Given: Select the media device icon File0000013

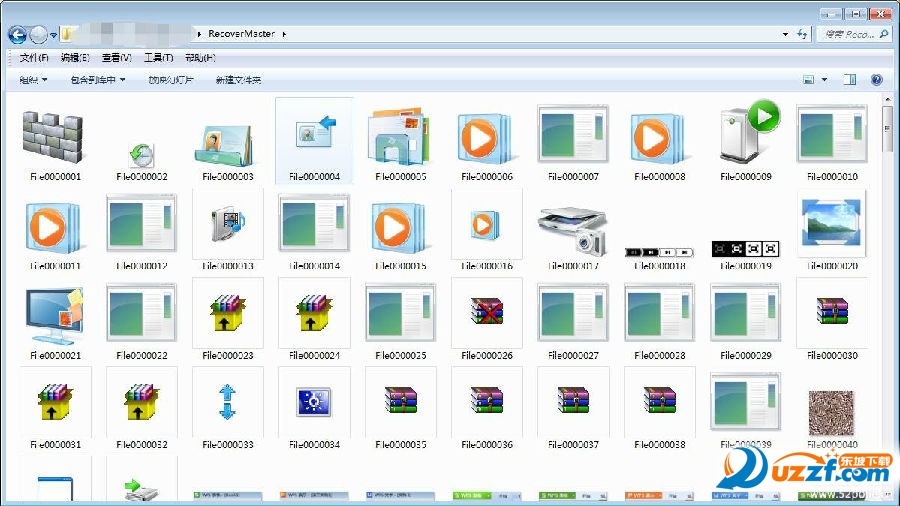Looking at the screenshot, I should click(x=228, y=225).
